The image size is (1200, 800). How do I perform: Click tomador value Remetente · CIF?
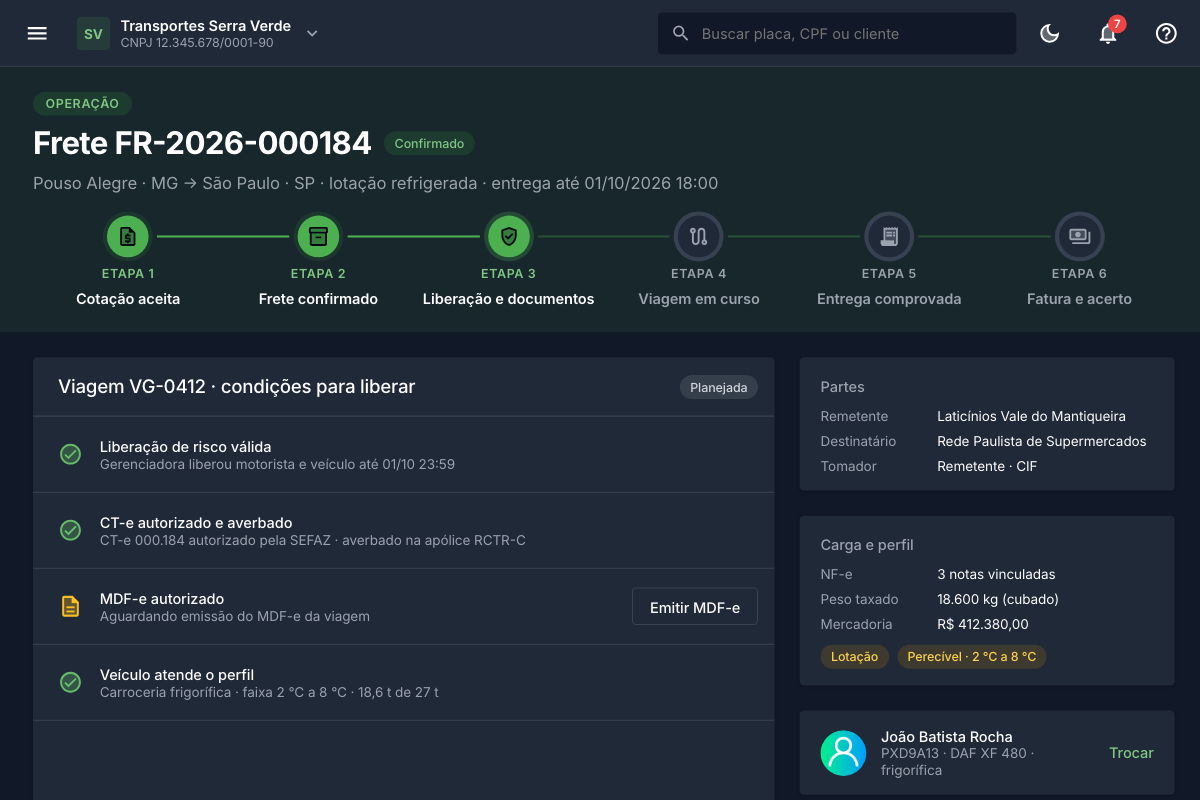coord(987,466)
